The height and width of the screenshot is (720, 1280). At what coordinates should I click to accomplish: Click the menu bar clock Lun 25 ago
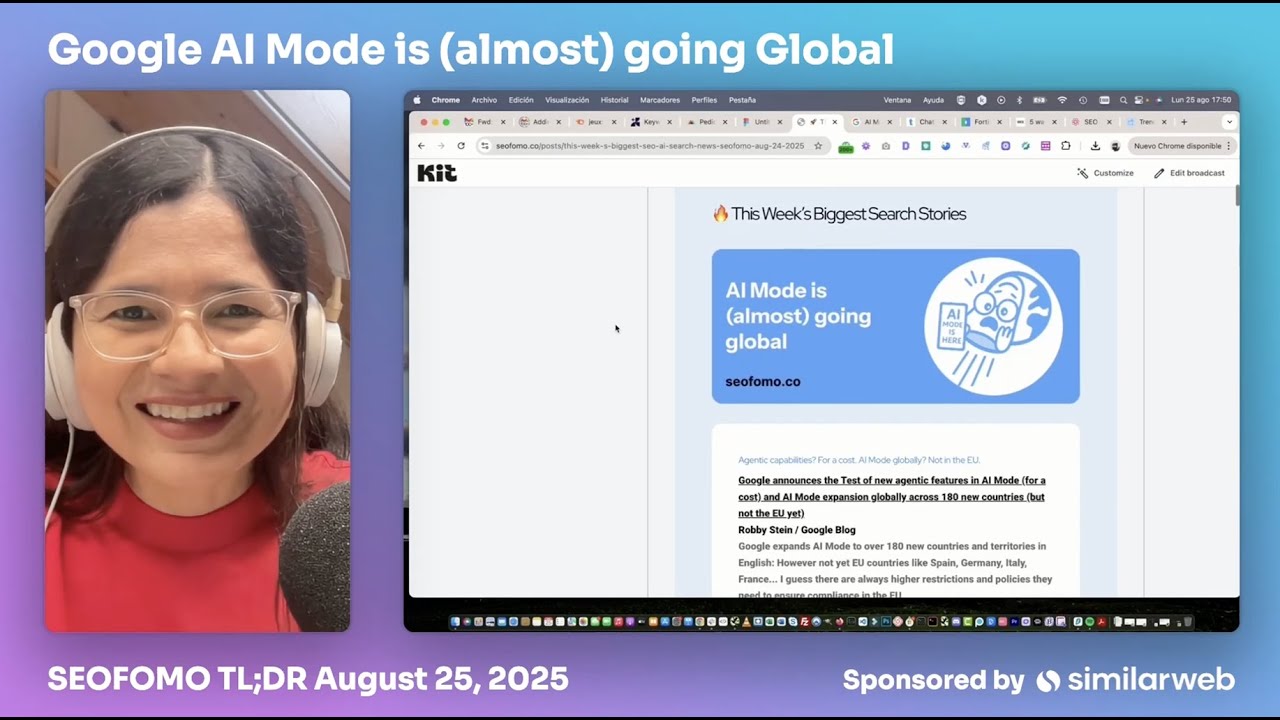1201,100
